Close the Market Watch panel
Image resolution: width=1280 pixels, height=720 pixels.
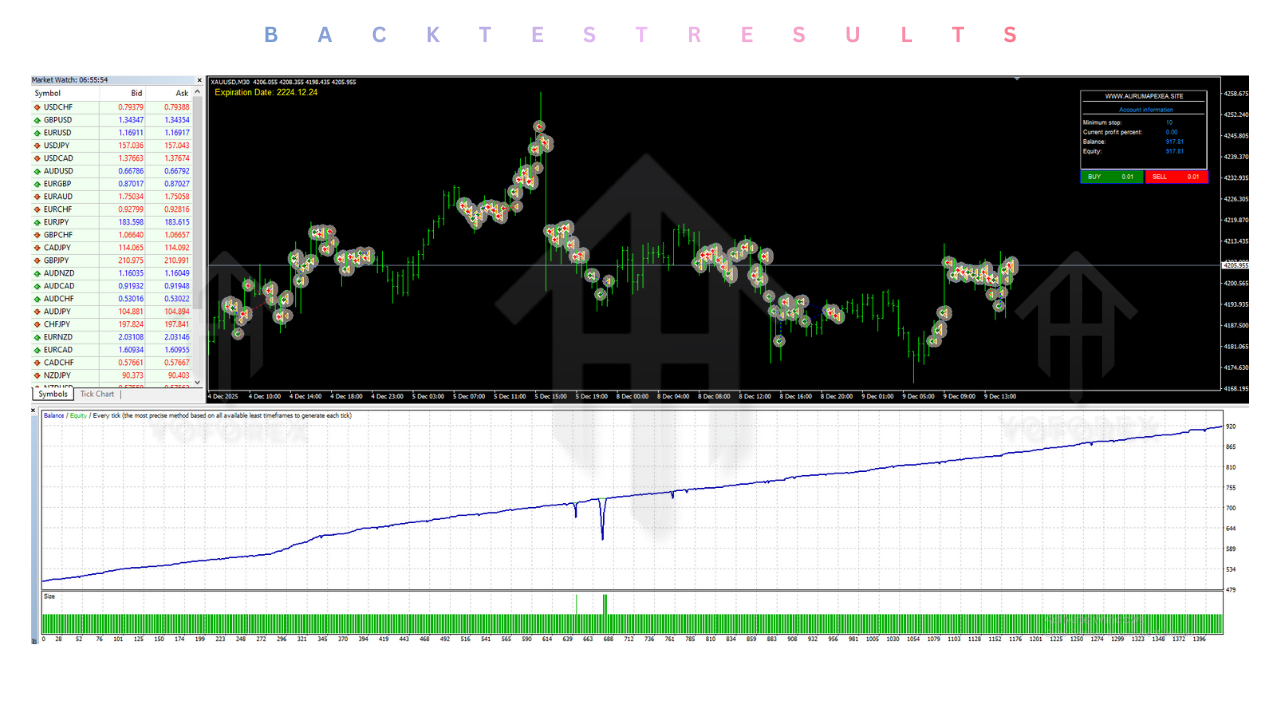tap(199, 80)
